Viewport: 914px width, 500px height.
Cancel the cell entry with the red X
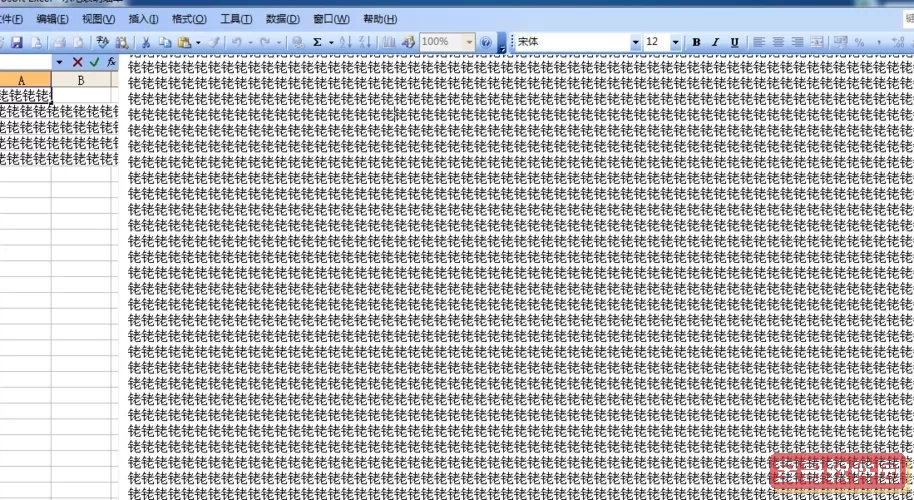click(77, 62)
